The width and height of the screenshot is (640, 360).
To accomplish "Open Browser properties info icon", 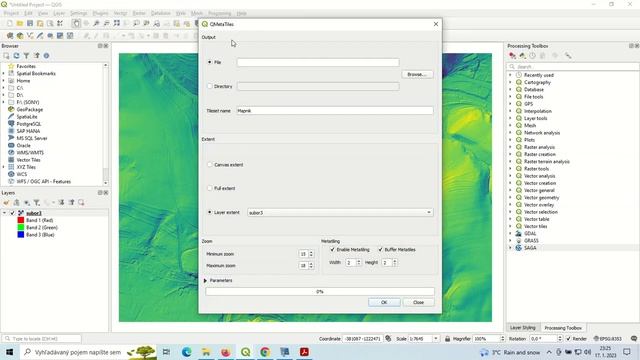I will click(47, 56).
